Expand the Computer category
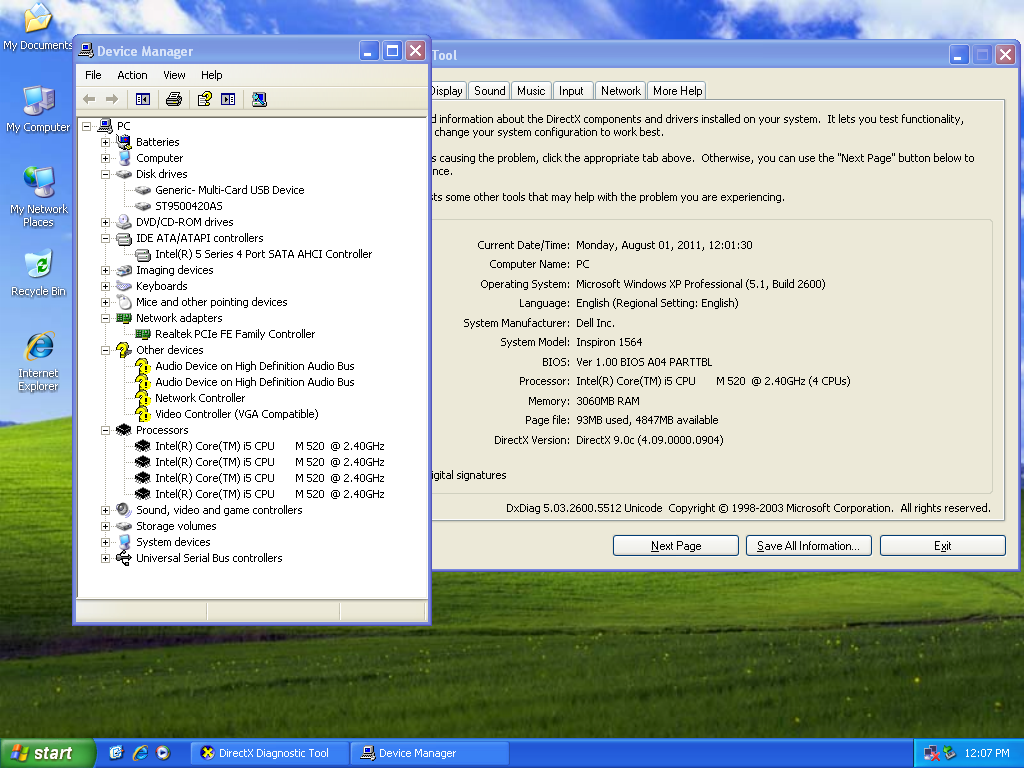Screen dimensions: 1024x768 (x=105, y=158)
